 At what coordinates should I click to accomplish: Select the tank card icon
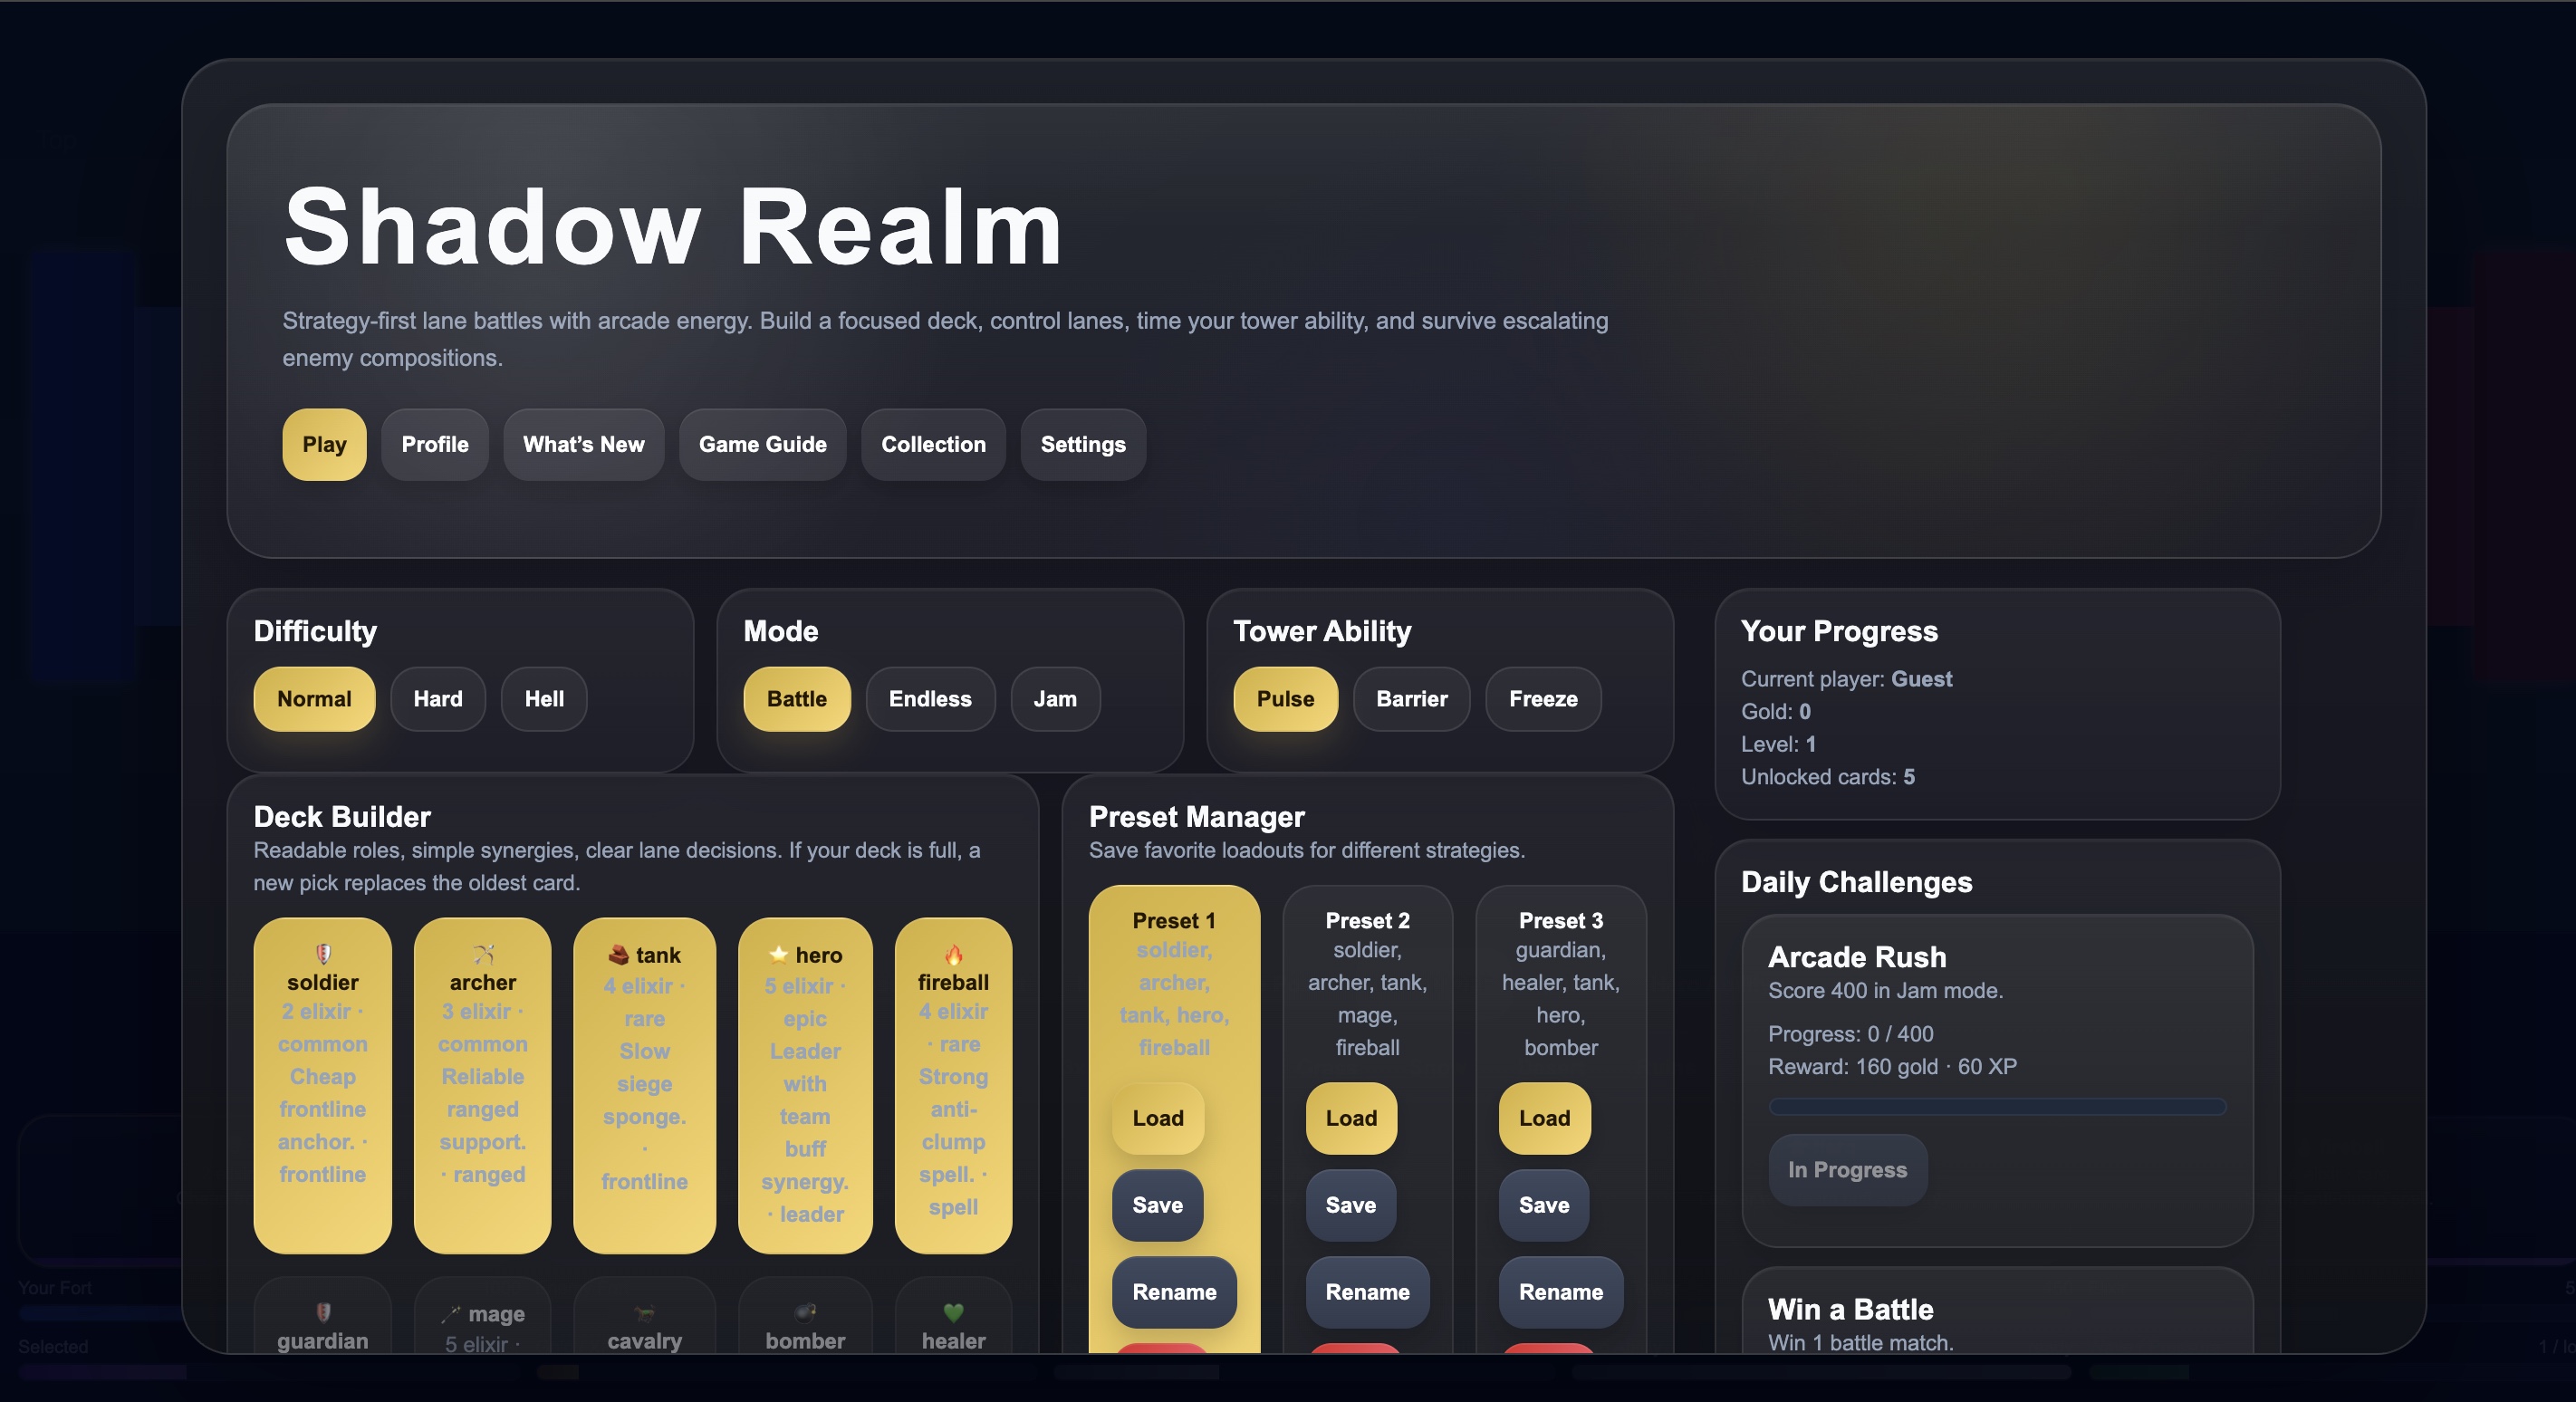(x=618, y=955)
